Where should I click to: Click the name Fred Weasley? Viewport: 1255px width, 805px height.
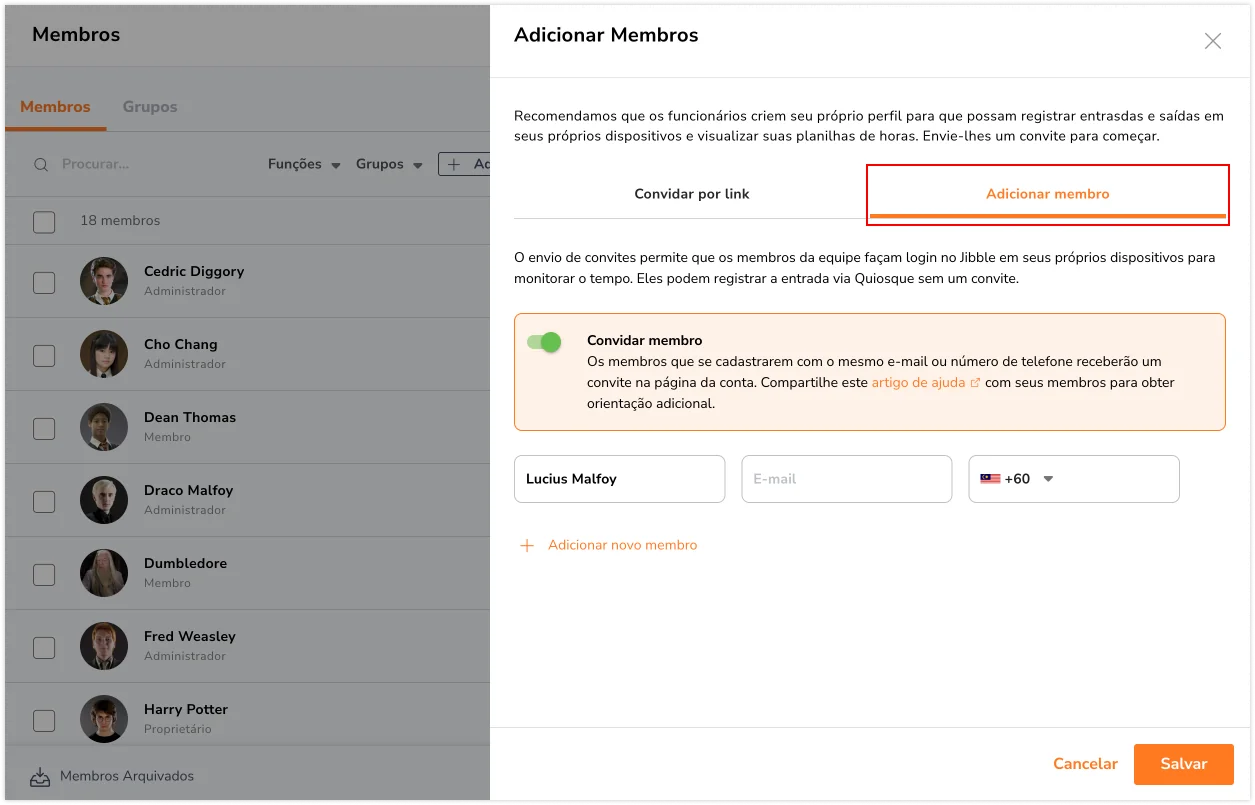pos(190,636)
